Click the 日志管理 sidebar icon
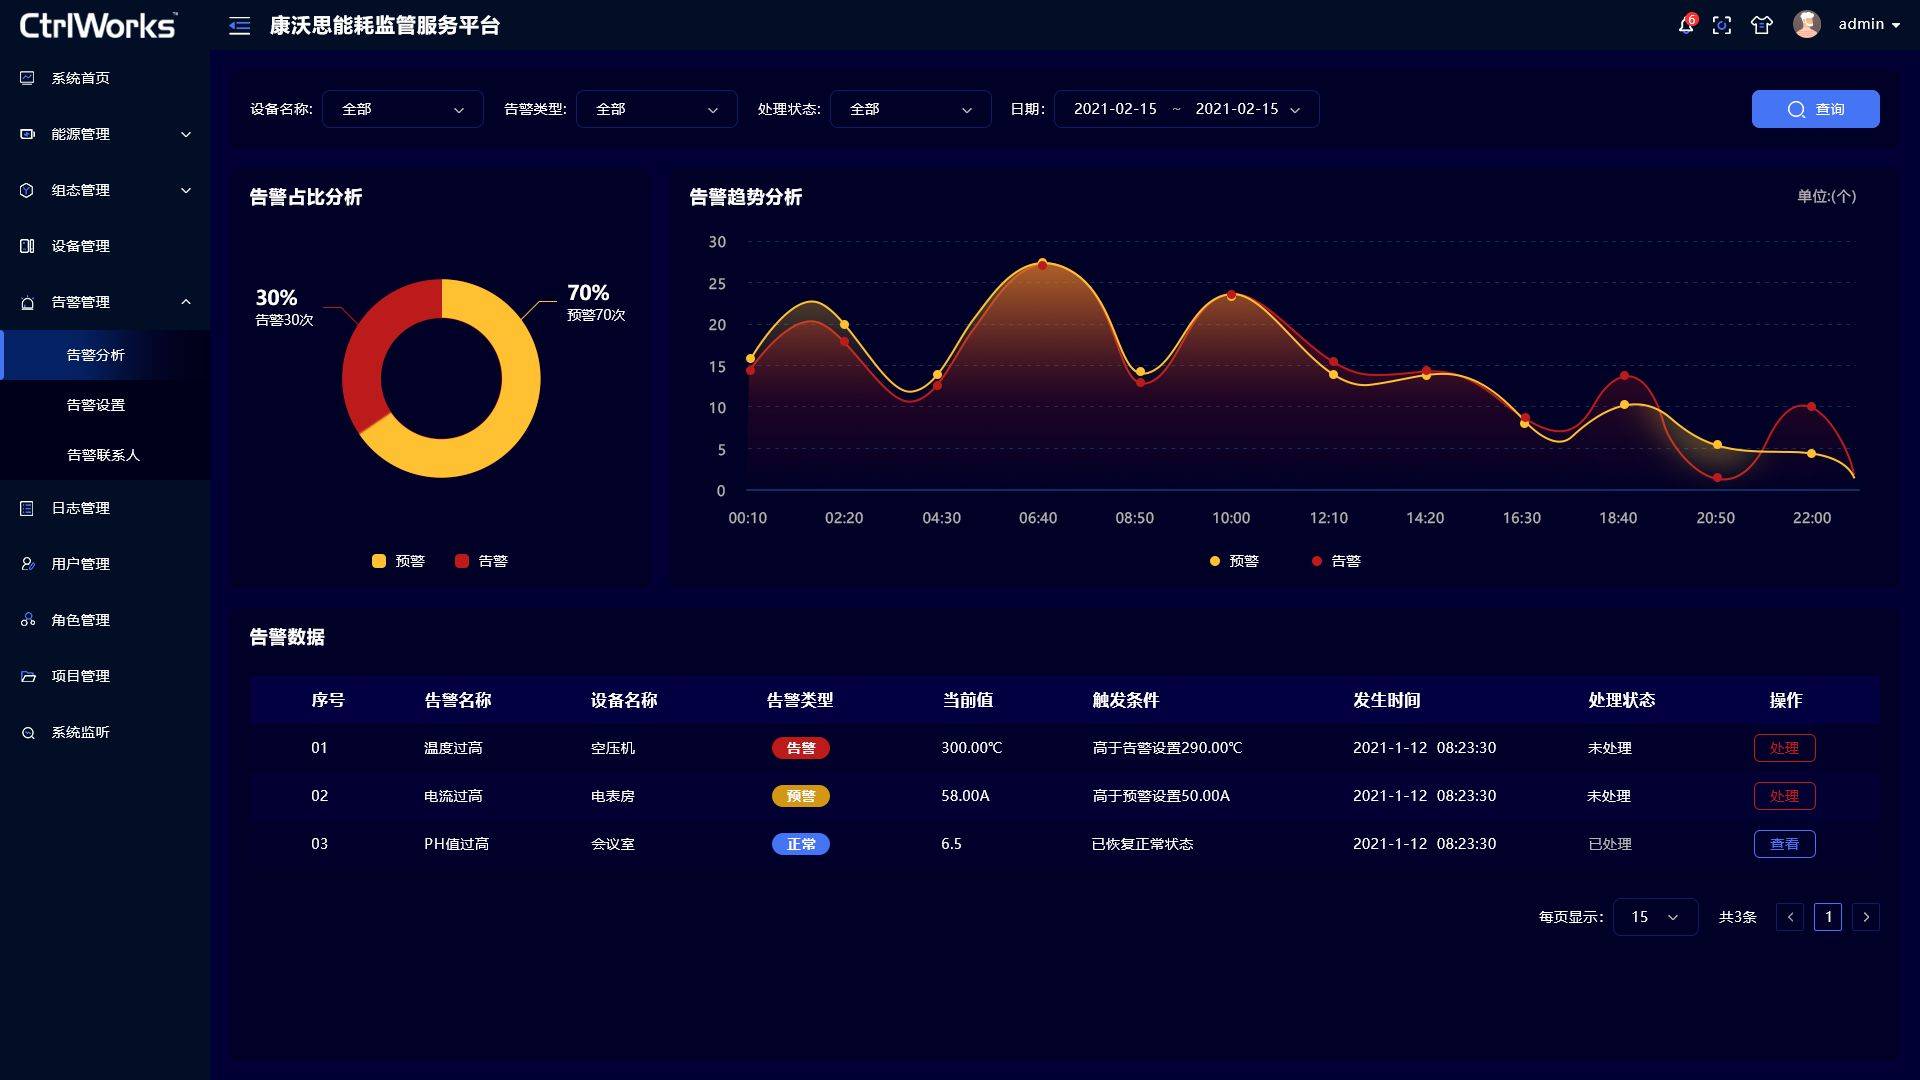This screenshot has width=1920, height=1080. (x=27, y=508)
